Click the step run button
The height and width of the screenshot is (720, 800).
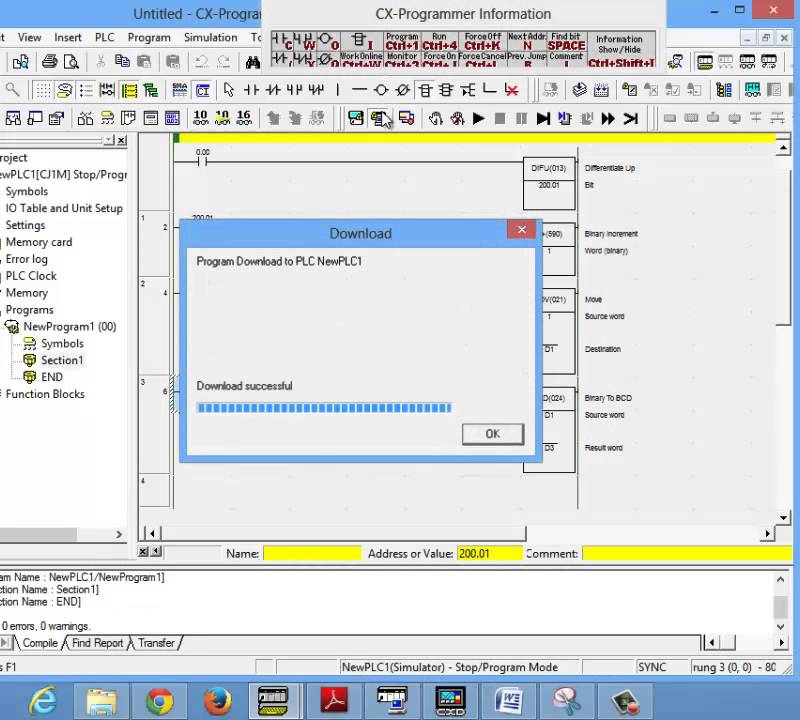click(543, 119)
